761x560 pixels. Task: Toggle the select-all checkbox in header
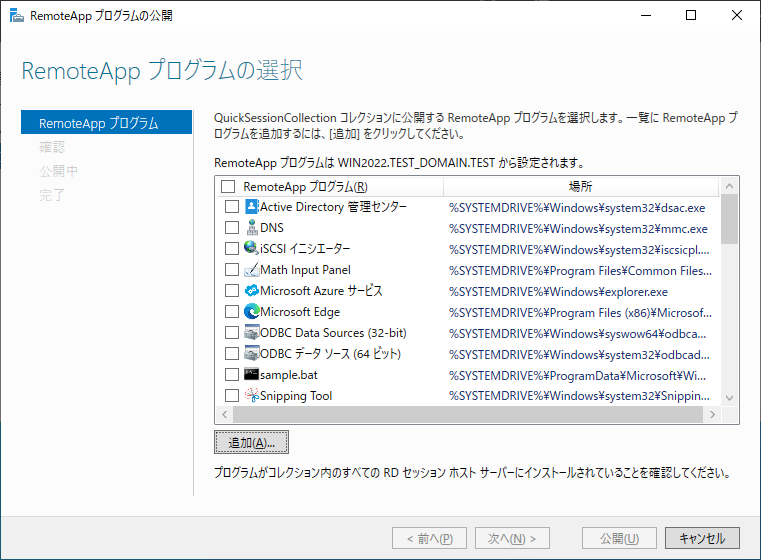[228, 187]
